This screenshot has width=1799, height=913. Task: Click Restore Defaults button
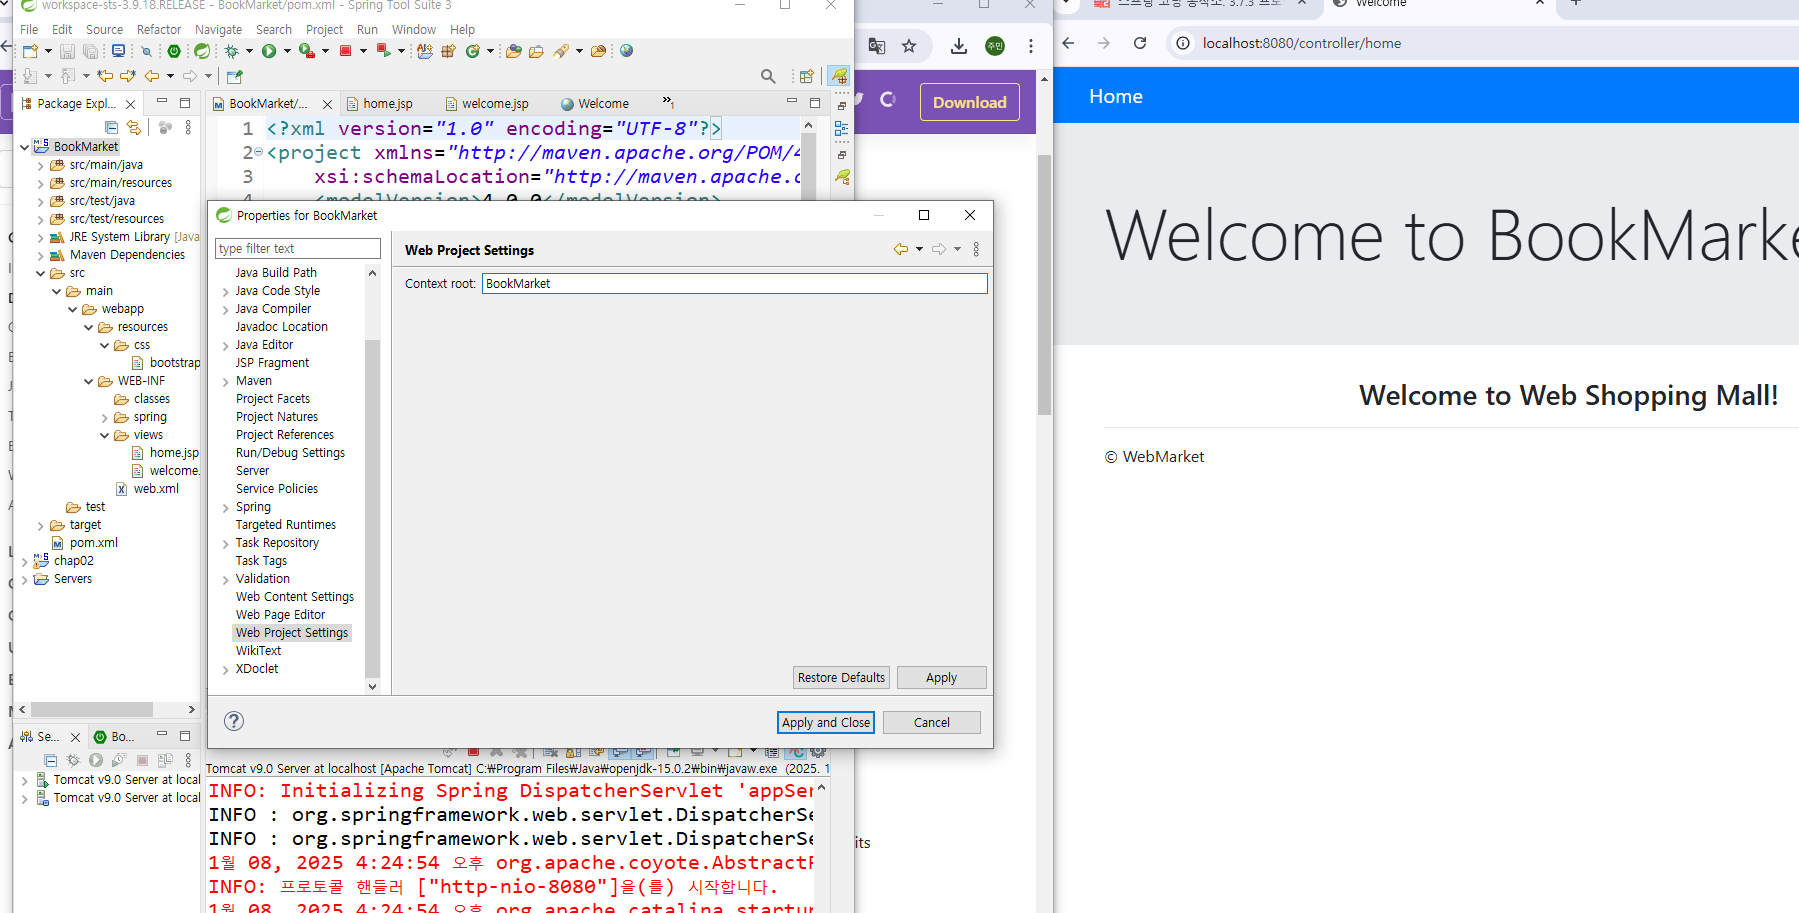click(841, 677)
